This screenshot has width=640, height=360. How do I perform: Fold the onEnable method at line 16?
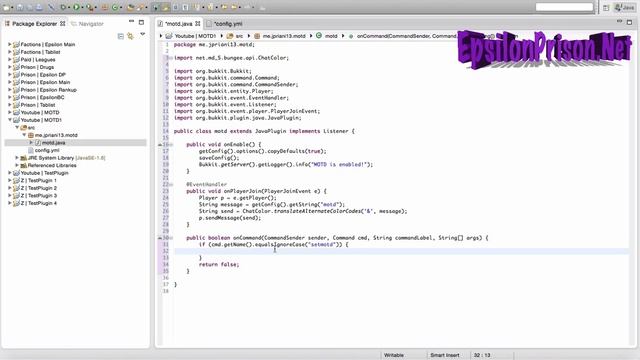pos(171,144)
